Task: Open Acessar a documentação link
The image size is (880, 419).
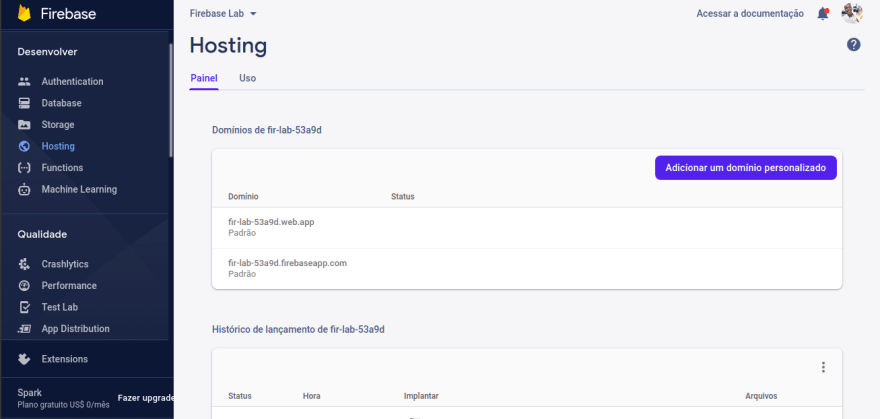Action: [750, 14]
